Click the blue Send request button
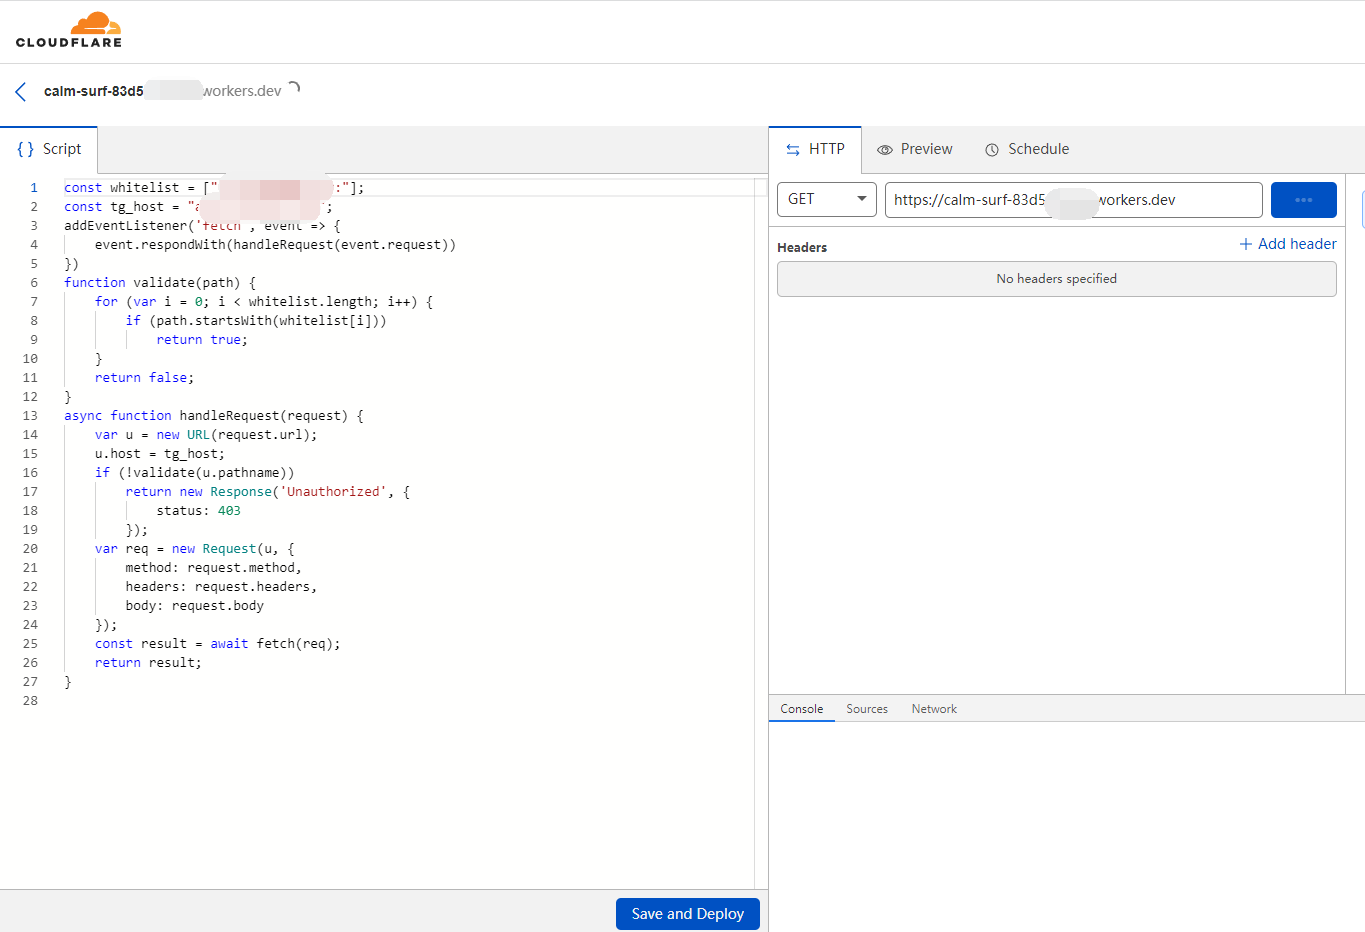 [1304, 200]
